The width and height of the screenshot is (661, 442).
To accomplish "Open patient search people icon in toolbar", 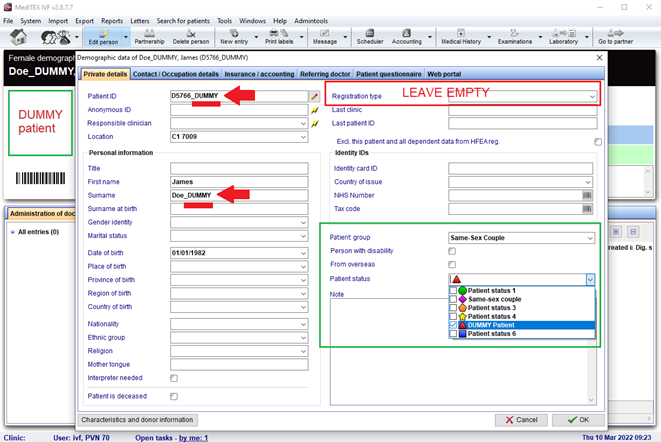I will (55, 37).
